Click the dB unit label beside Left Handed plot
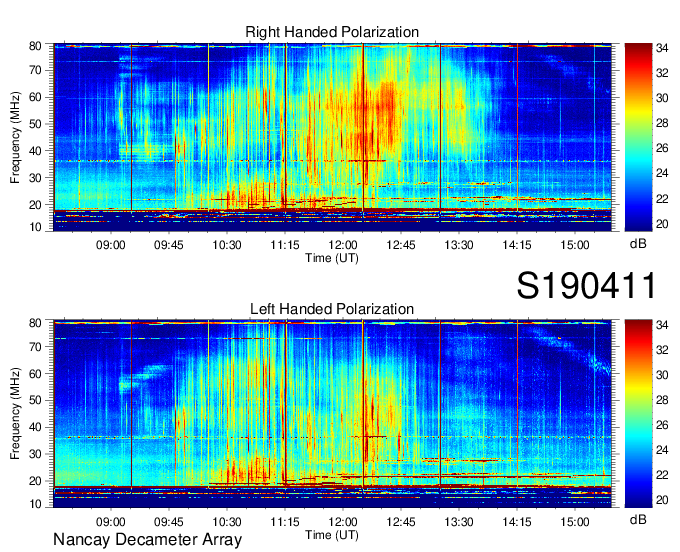This screenshot has height=552, width=680. point(638,519)
